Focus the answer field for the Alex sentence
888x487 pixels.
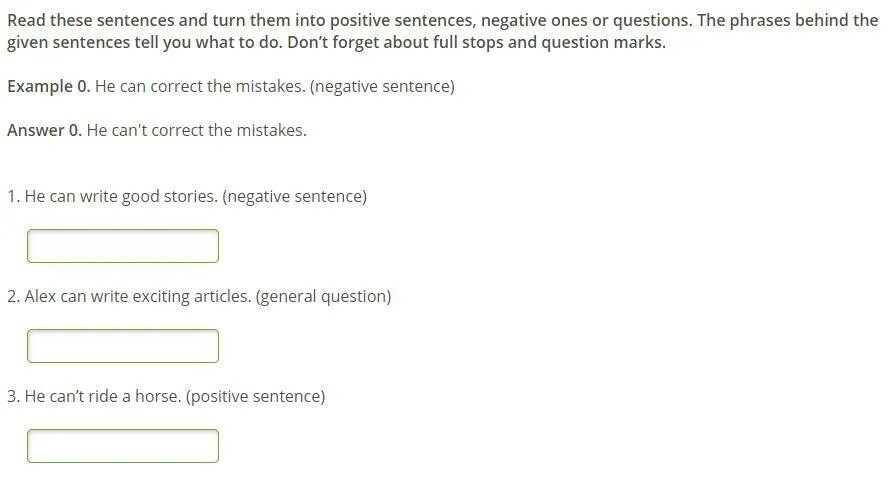click(x=123, y=346)
